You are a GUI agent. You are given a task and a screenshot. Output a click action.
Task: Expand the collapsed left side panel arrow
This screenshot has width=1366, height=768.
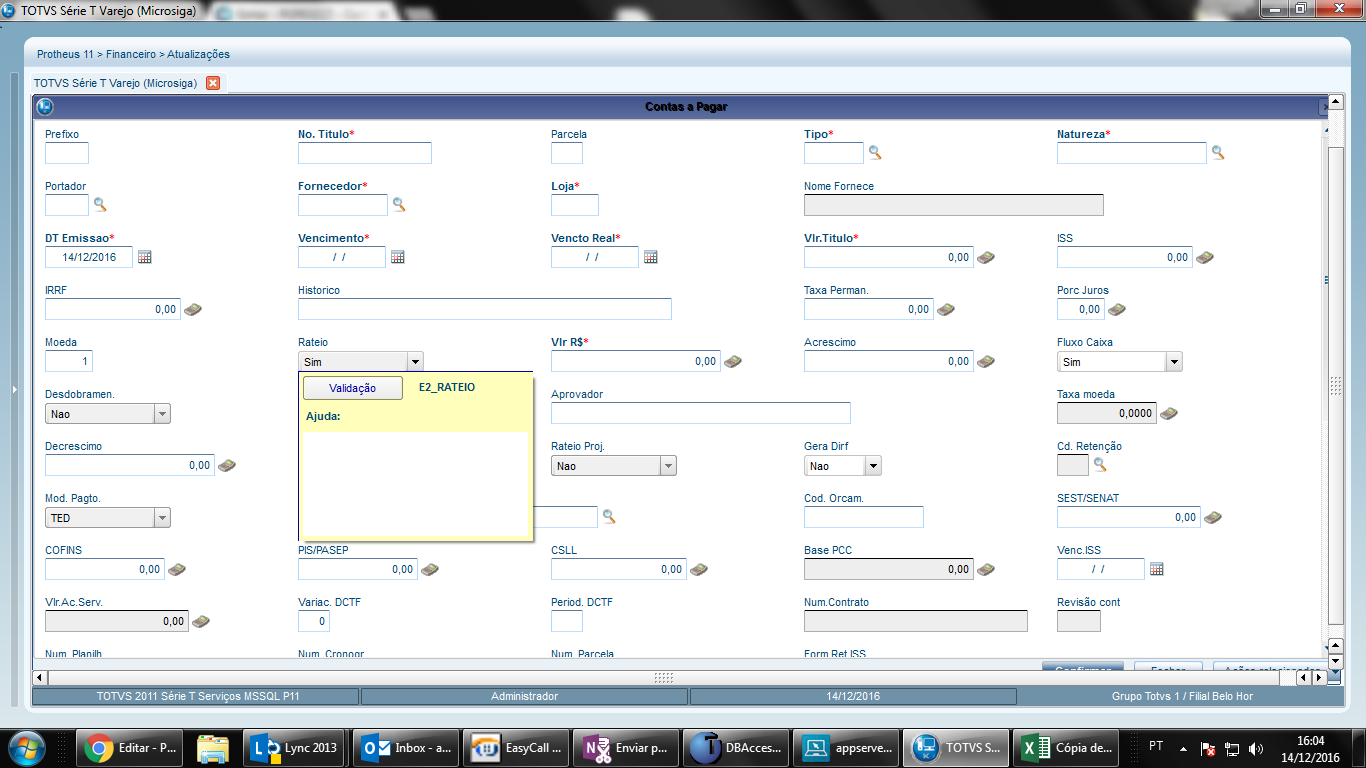[14, 388]
